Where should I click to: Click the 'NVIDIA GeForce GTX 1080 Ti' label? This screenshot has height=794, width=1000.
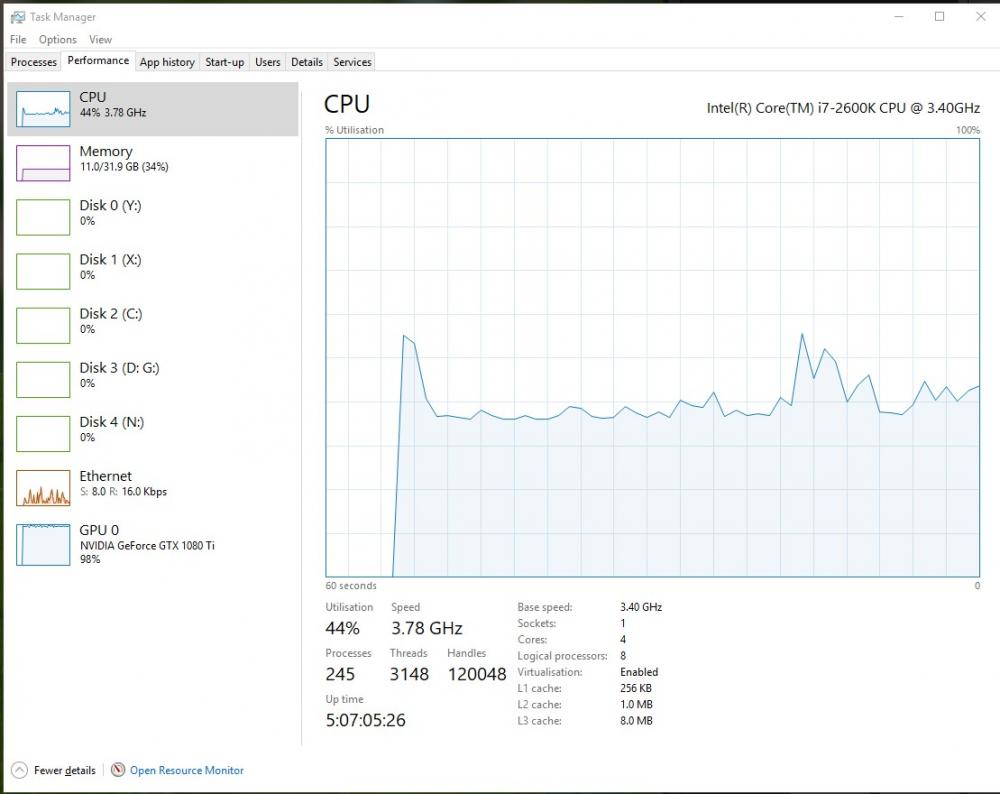tap(147, 546)
